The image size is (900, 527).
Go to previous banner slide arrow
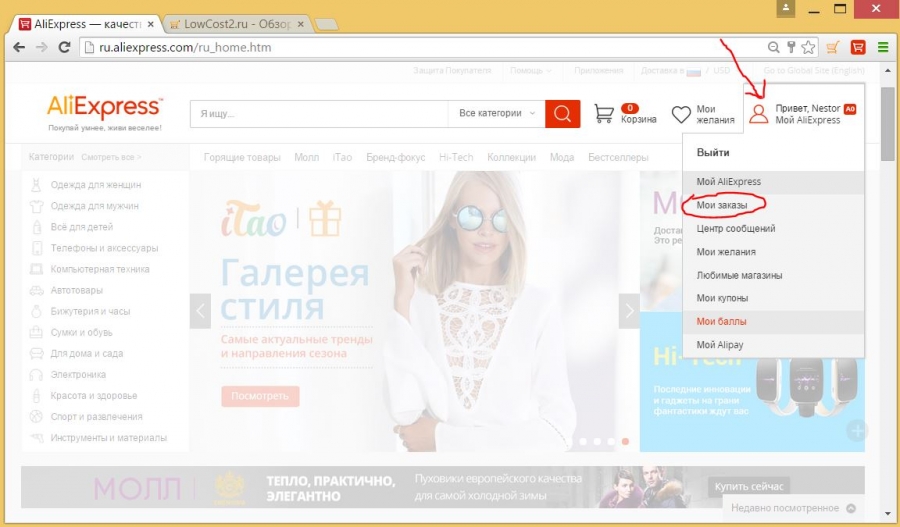click(x=200, y=311)
